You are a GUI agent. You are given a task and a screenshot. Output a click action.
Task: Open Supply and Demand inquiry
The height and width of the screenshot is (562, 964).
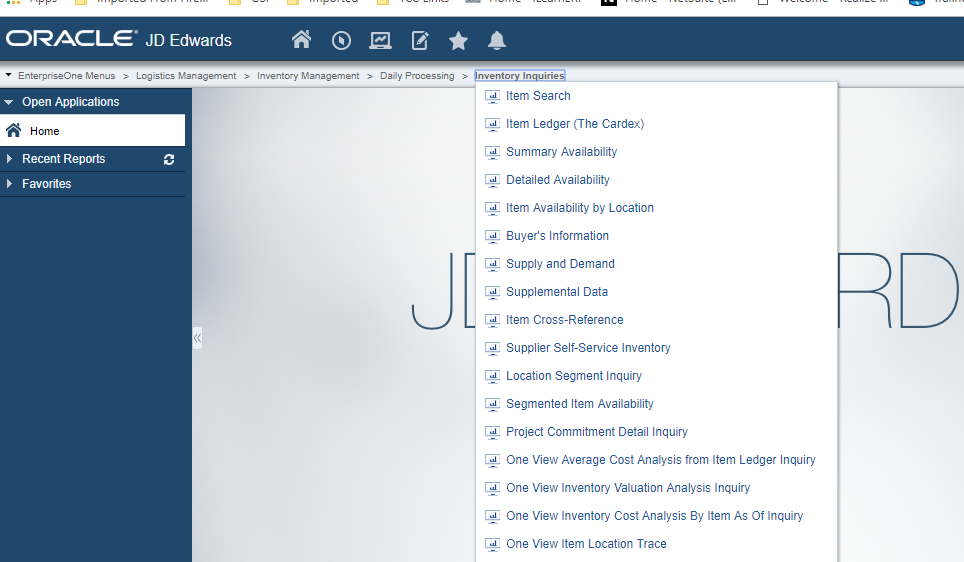pos(560,264)
